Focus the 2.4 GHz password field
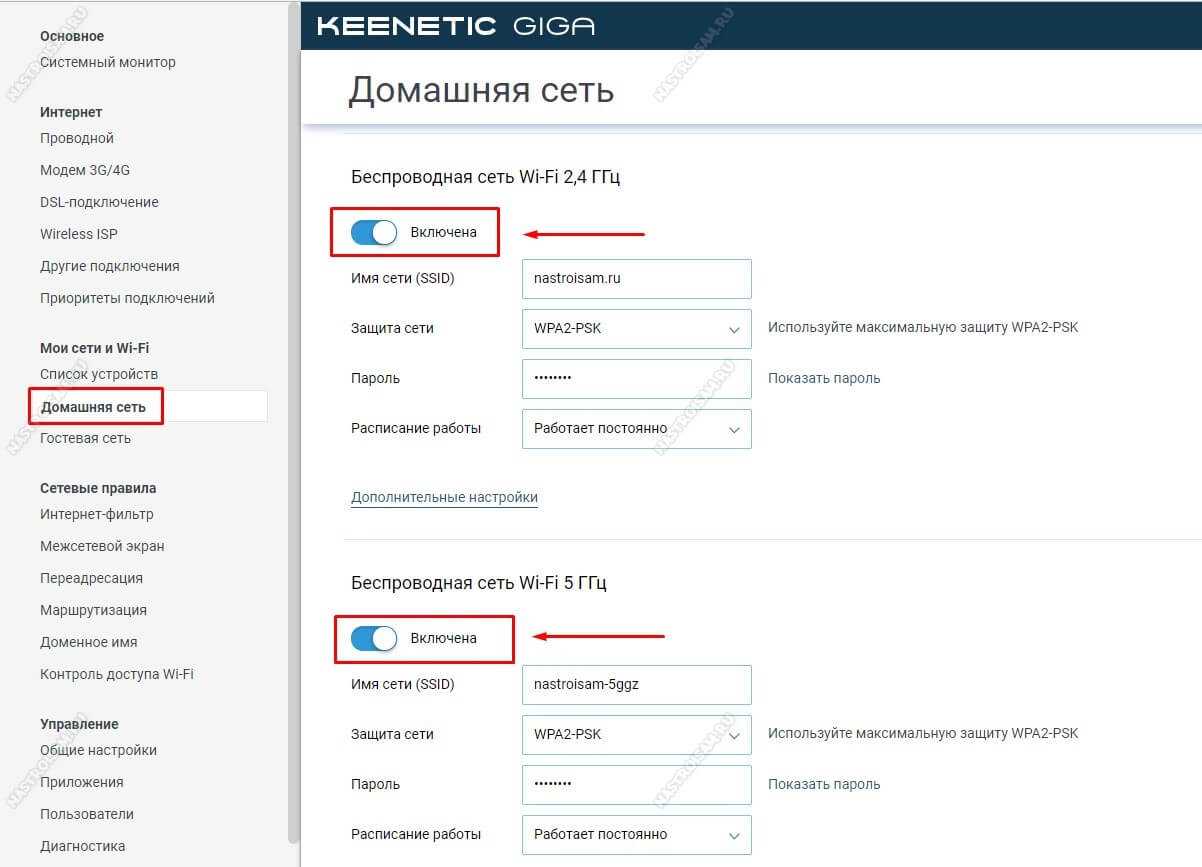1202x867 pixels. point(636,379)
